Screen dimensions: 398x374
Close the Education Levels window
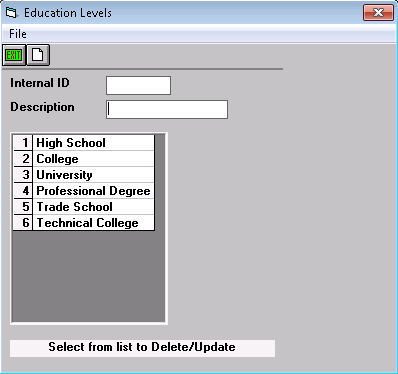378,13
